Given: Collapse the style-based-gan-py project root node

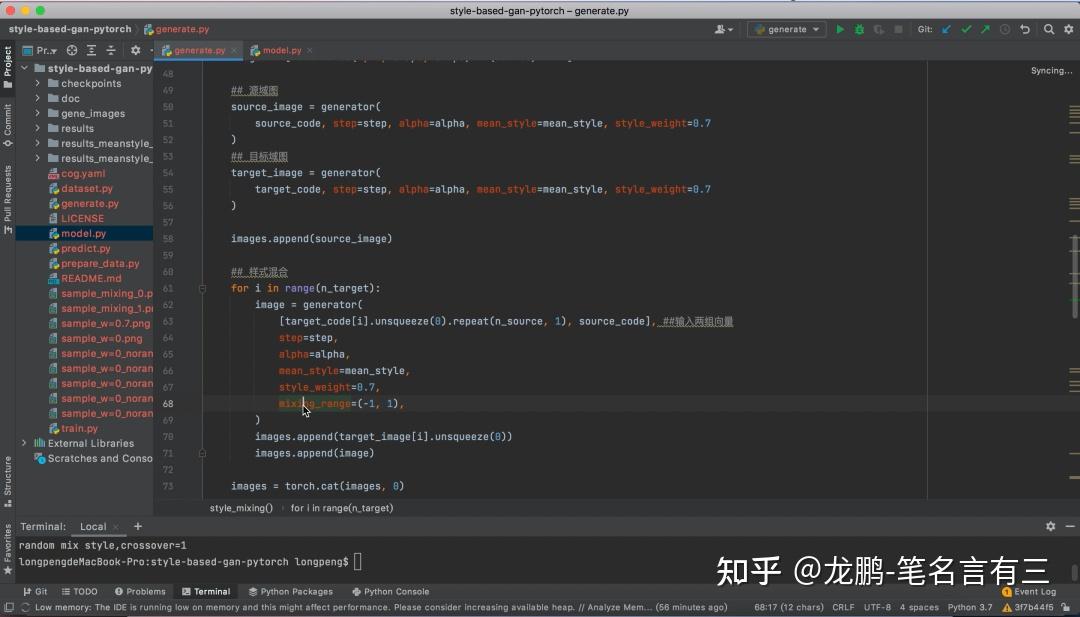Looking at the screenshot, I should coord(22,68).
